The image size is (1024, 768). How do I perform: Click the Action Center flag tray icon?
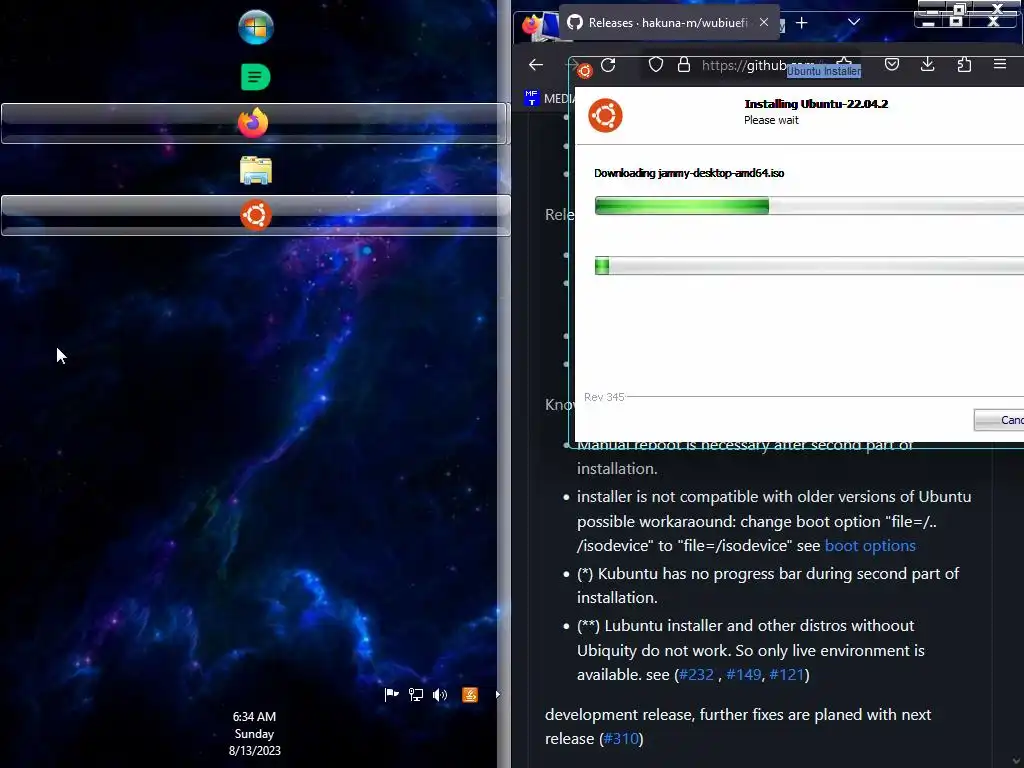(x=391, y=694)
